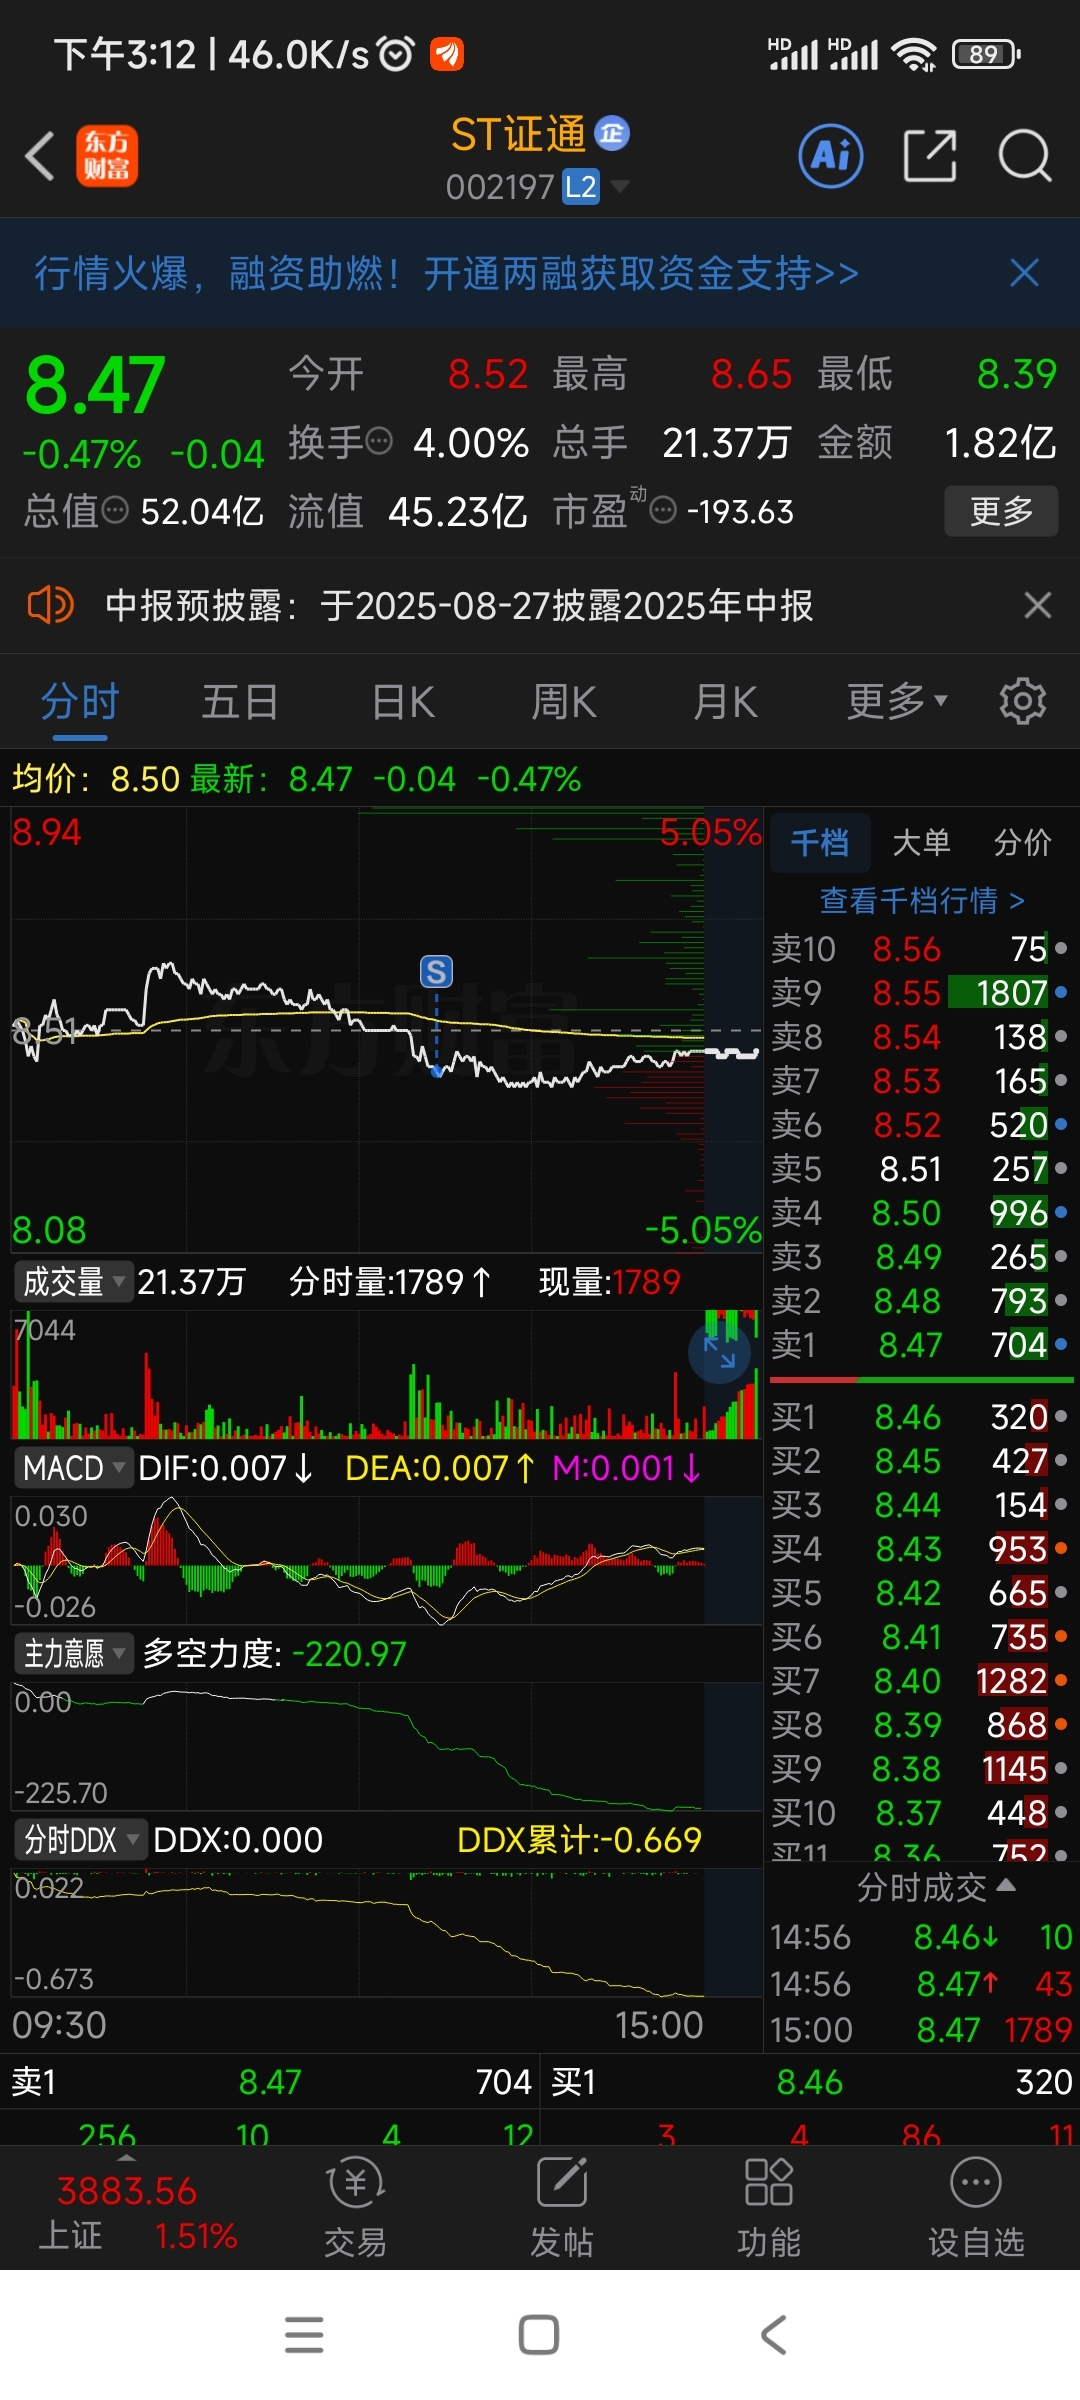Open the search magnifier icon
The width and height of the screenshot is (1080, 2400).
click(1025, 156)
